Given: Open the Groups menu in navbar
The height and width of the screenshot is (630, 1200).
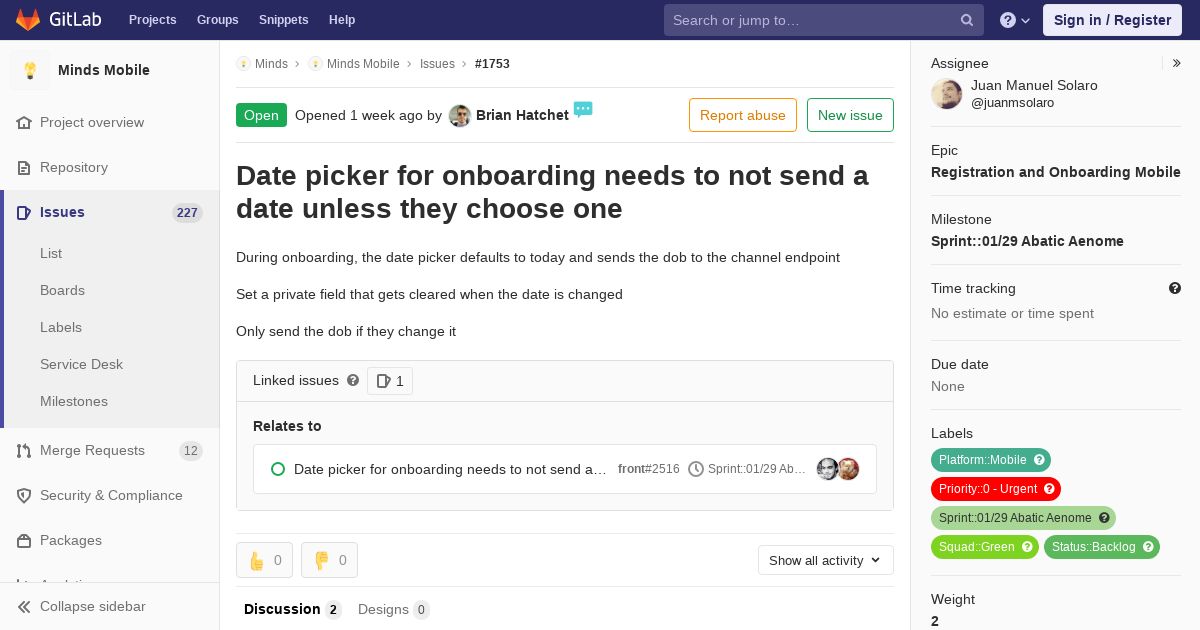Looking at the screenshot, I should click(217, 20).
